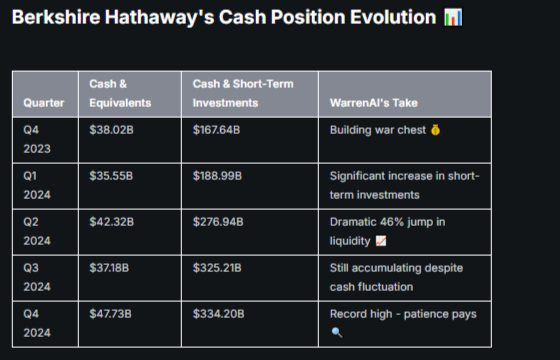Screen dimensions: 560x360
Task: Click Cash & Short-Term Investments header
Action: point(243,94)
